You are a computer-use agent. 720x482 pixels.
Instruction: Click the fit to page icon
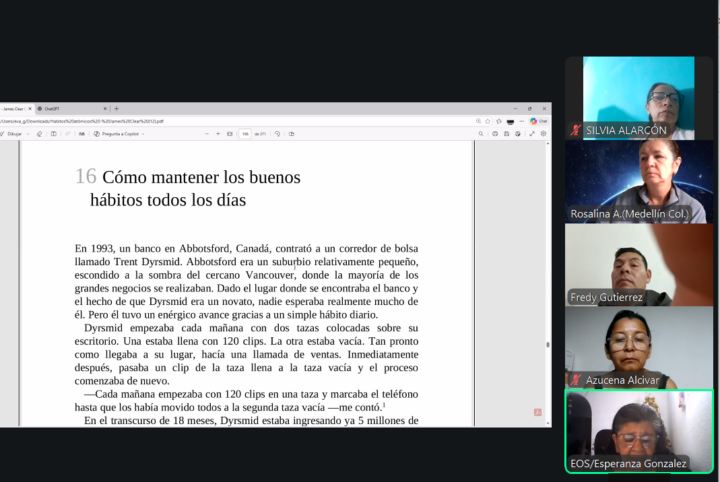pos(230,133)
